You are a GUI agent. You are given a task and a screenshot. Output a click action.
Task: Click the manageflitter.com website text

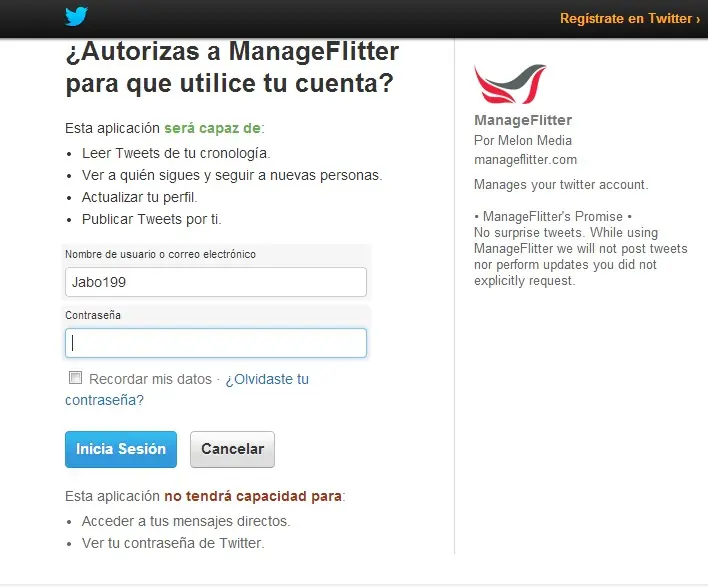coord(526,160)
